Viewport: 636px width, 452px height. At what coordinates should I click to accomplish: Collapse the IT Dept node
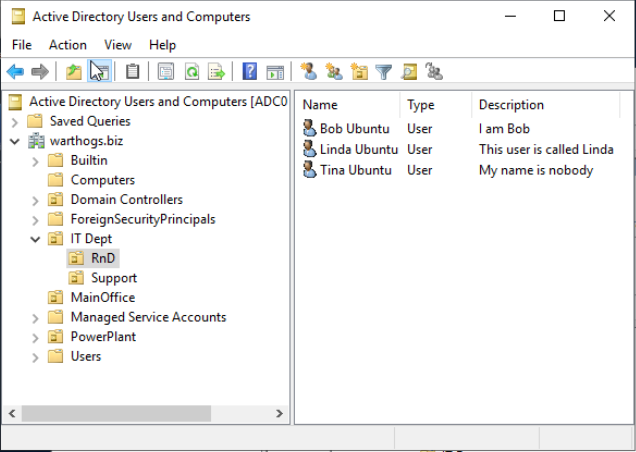coord(35,239)
